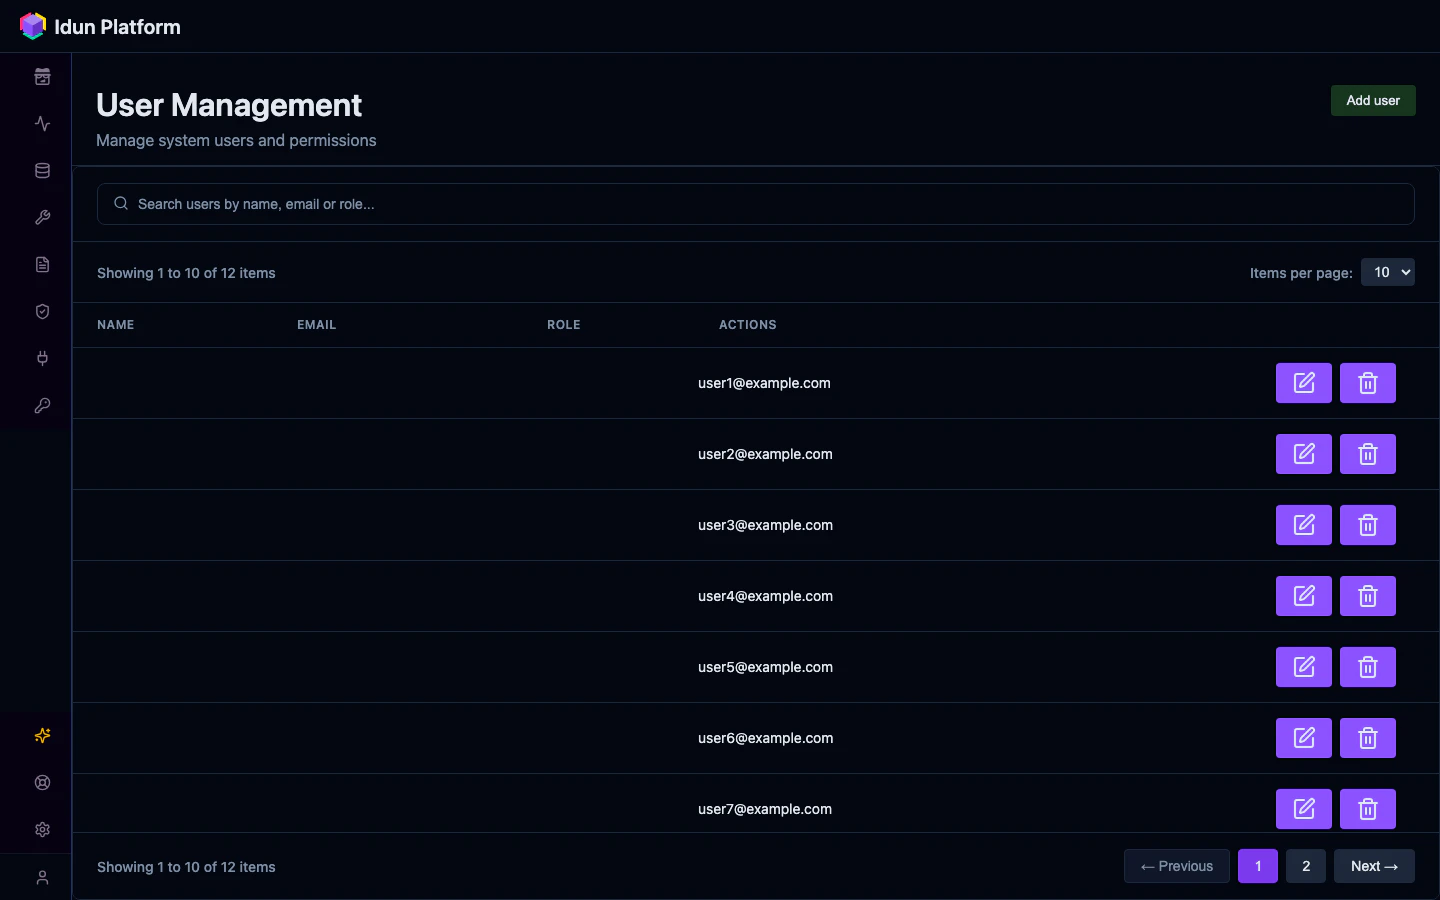
Task: Open the database section from the sidebar
Action: pyautogui.click(x=42, y=170)
